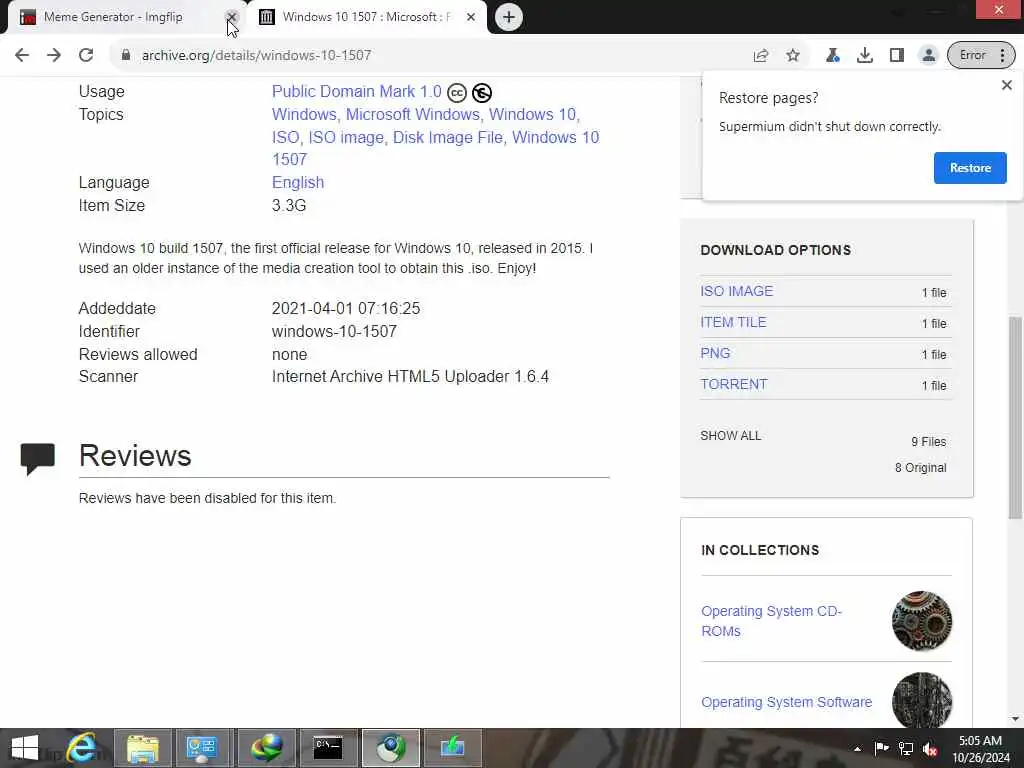Click SHOW ALL download files
Image resolution: width=1024 pixels, height=768 pixels.
coord(731,436)
